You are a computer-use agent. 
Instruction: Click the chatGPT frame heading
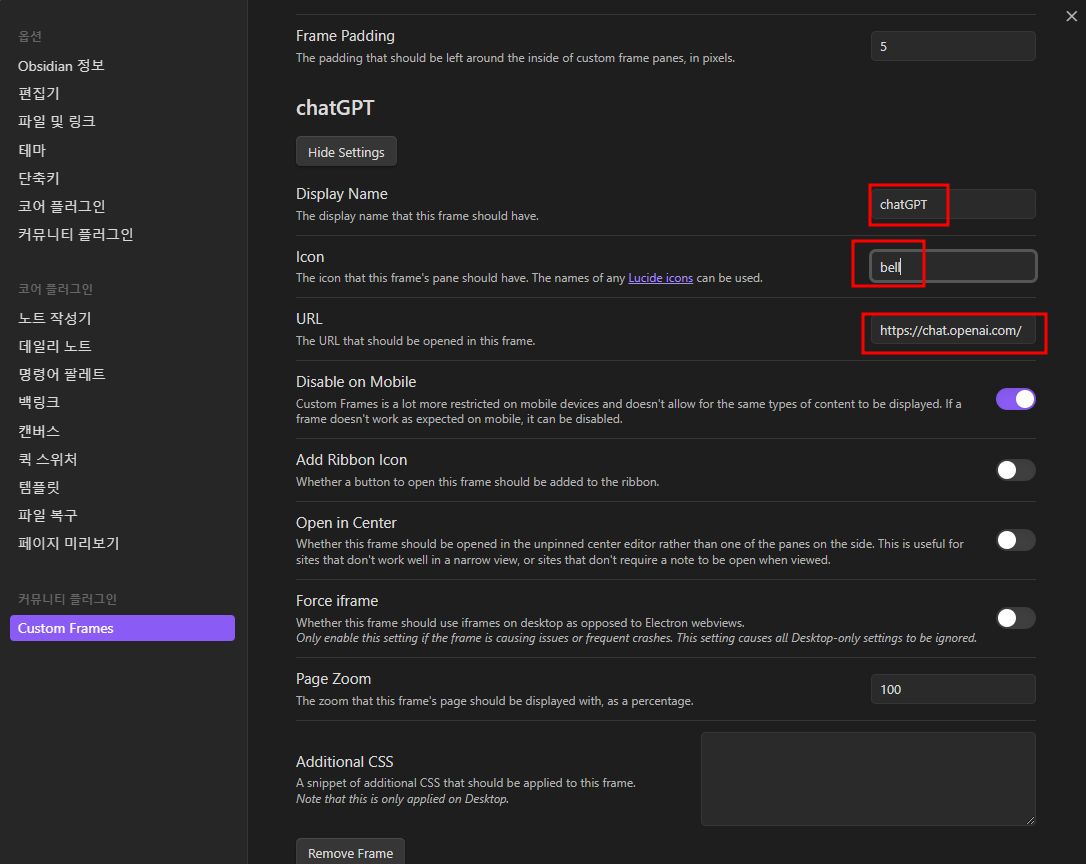(335, 108)
